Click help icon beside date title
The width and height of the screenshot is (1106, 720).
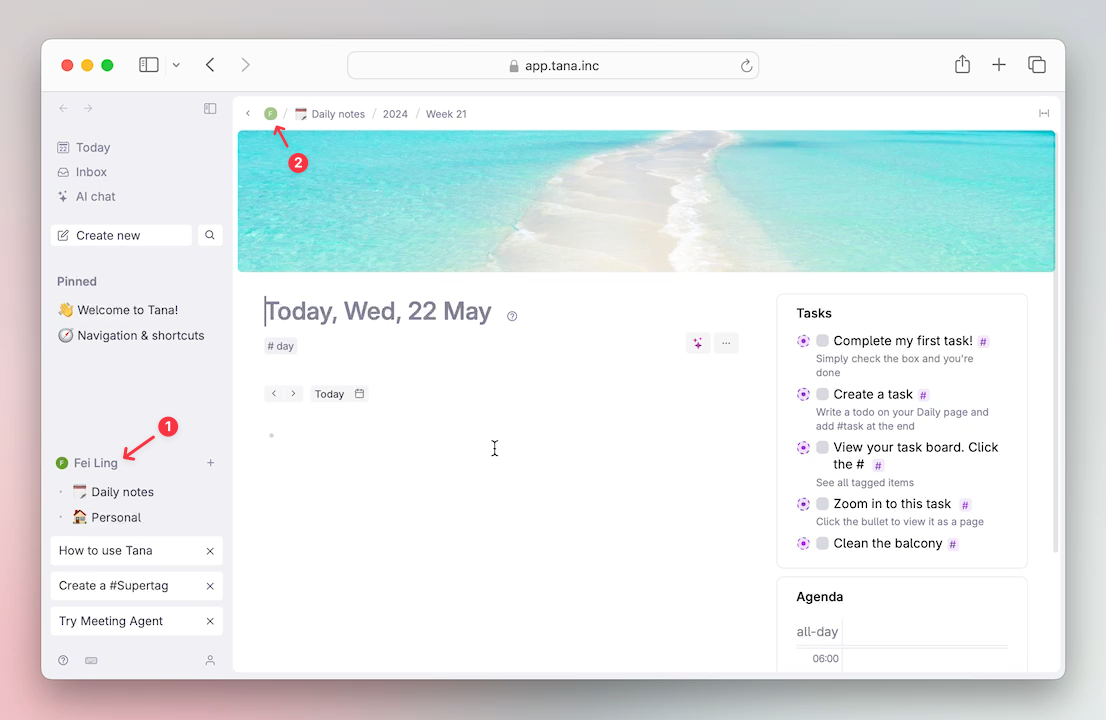(x=512, y=316)
